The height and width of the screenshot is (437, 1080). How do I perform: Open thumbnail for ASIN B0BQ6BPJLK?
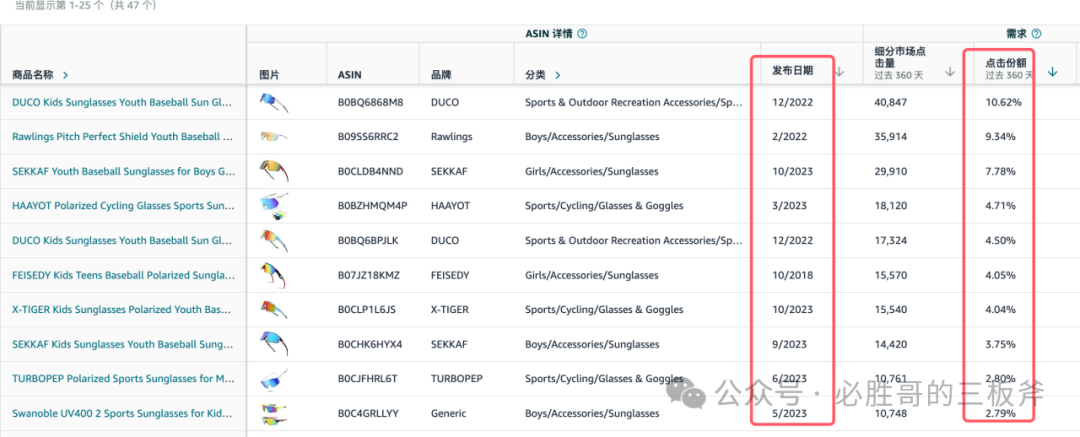pos(273,240)
